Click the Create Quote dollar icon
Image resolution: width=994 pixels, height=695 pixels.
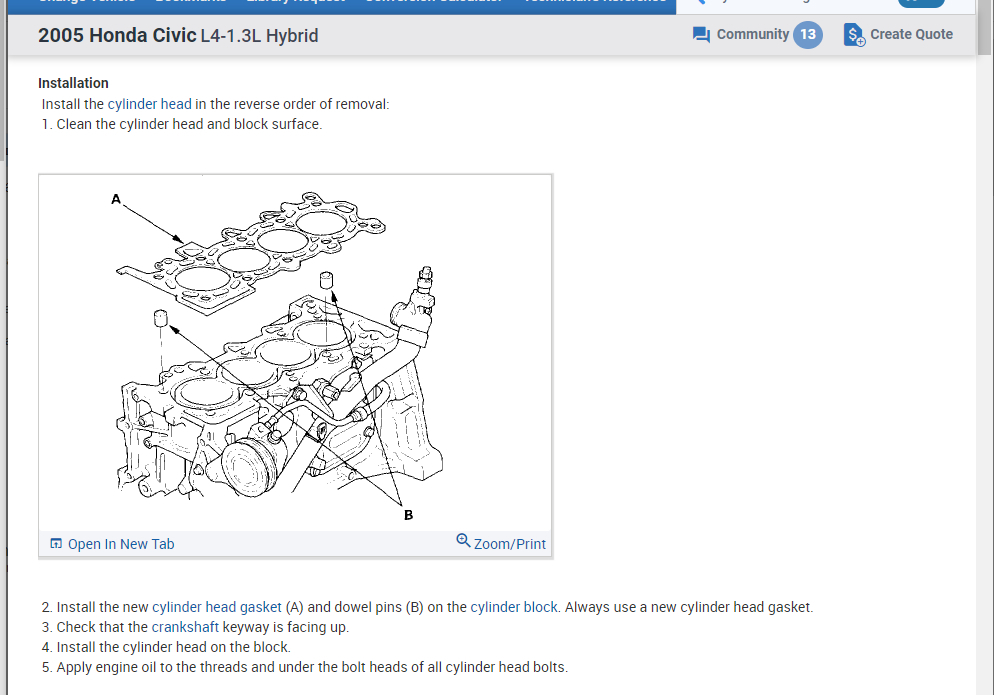[x=854, y=35]
